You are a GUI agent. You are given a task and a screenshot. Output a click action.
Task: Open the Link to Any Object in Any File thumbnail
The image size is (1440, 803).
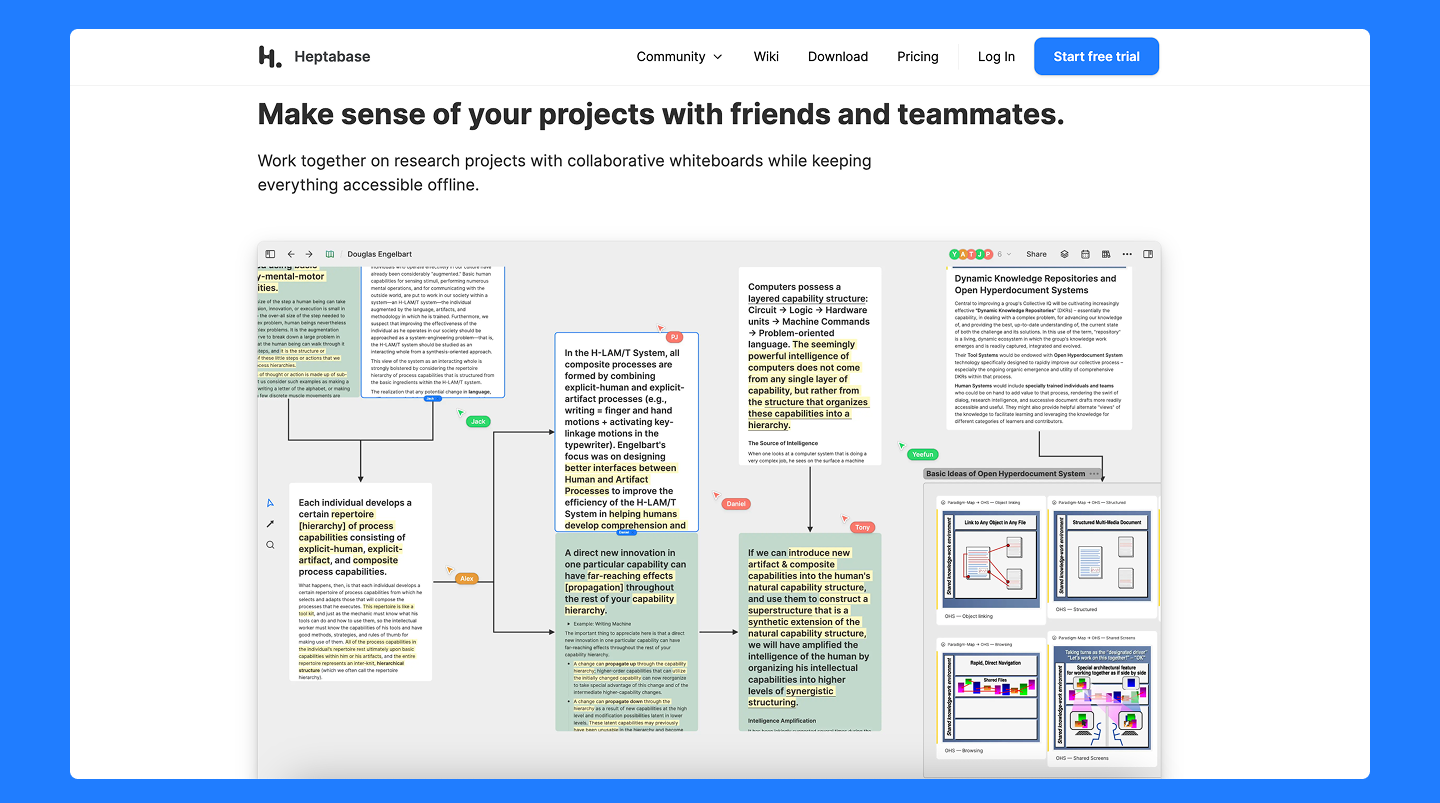990,558
